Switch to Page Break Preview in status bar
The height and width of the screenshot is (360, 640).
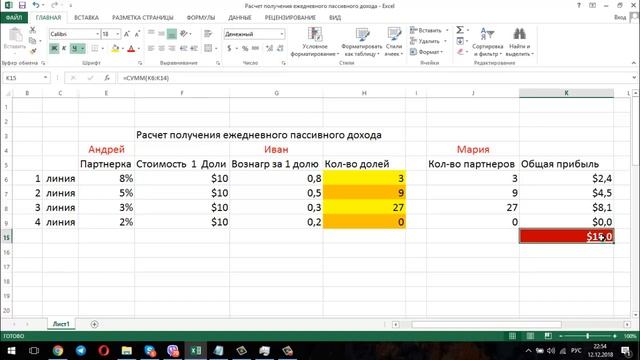click(548, 336)
